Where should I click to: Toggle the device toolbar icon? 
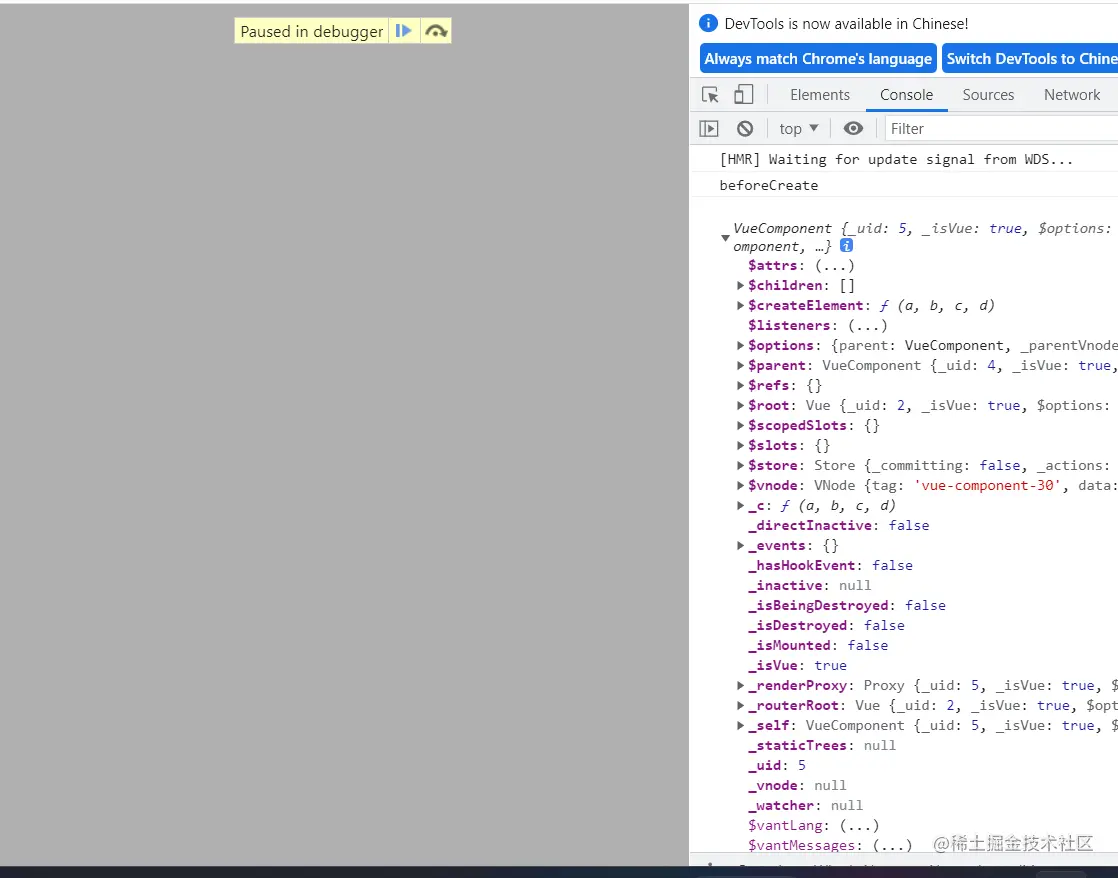744,95
